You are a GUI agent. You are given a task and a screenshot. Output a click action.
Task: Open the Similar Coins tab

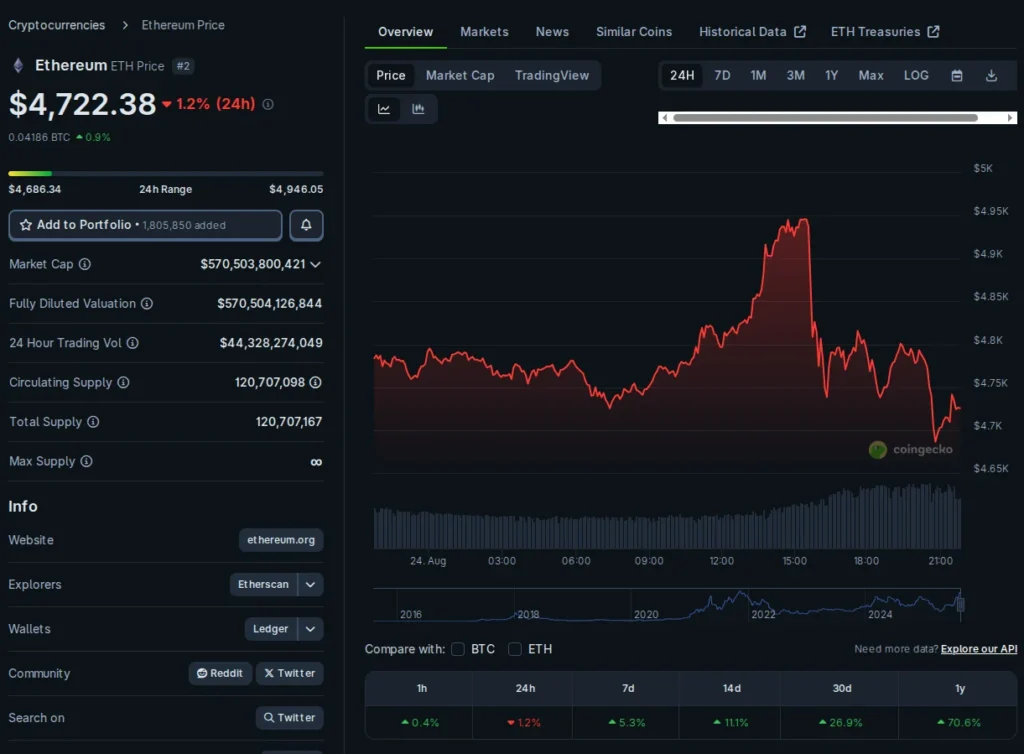633,32
